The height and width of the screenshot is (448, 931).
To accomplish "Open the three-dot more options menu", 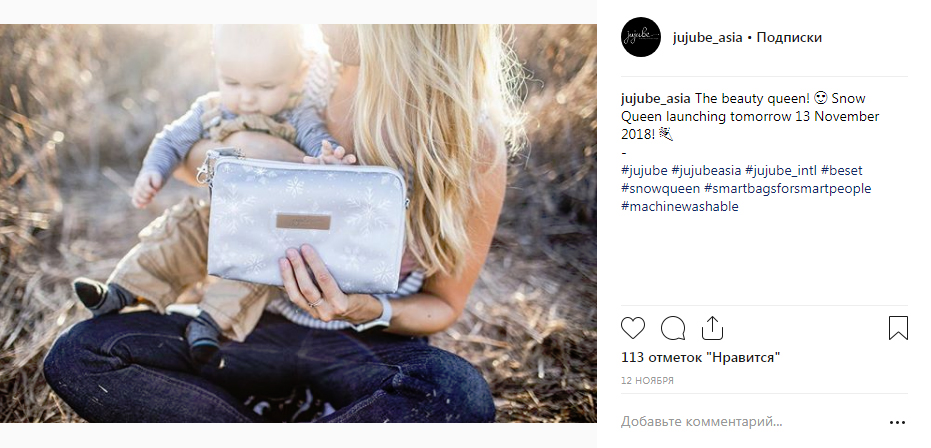I will point(898,422).
